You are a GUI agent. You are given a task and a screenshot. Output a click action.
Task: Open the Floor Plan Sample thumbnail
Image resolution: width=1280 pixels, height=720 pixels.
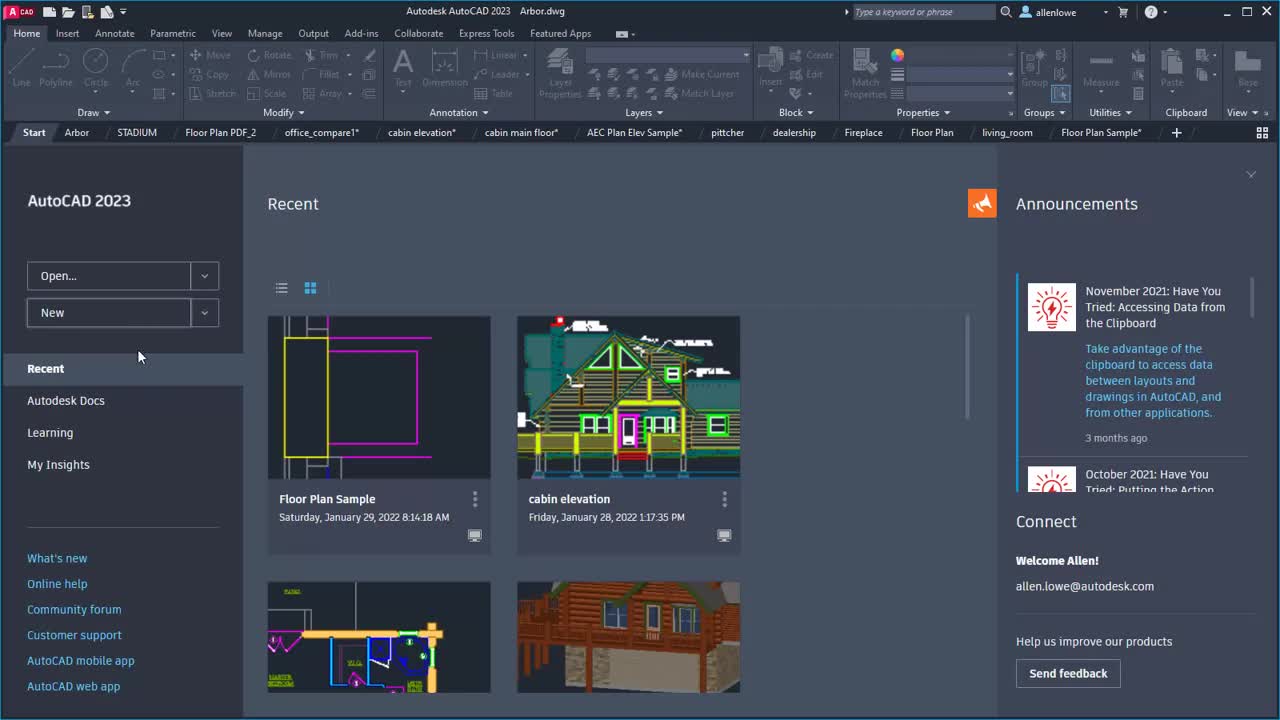pos(379,397)
